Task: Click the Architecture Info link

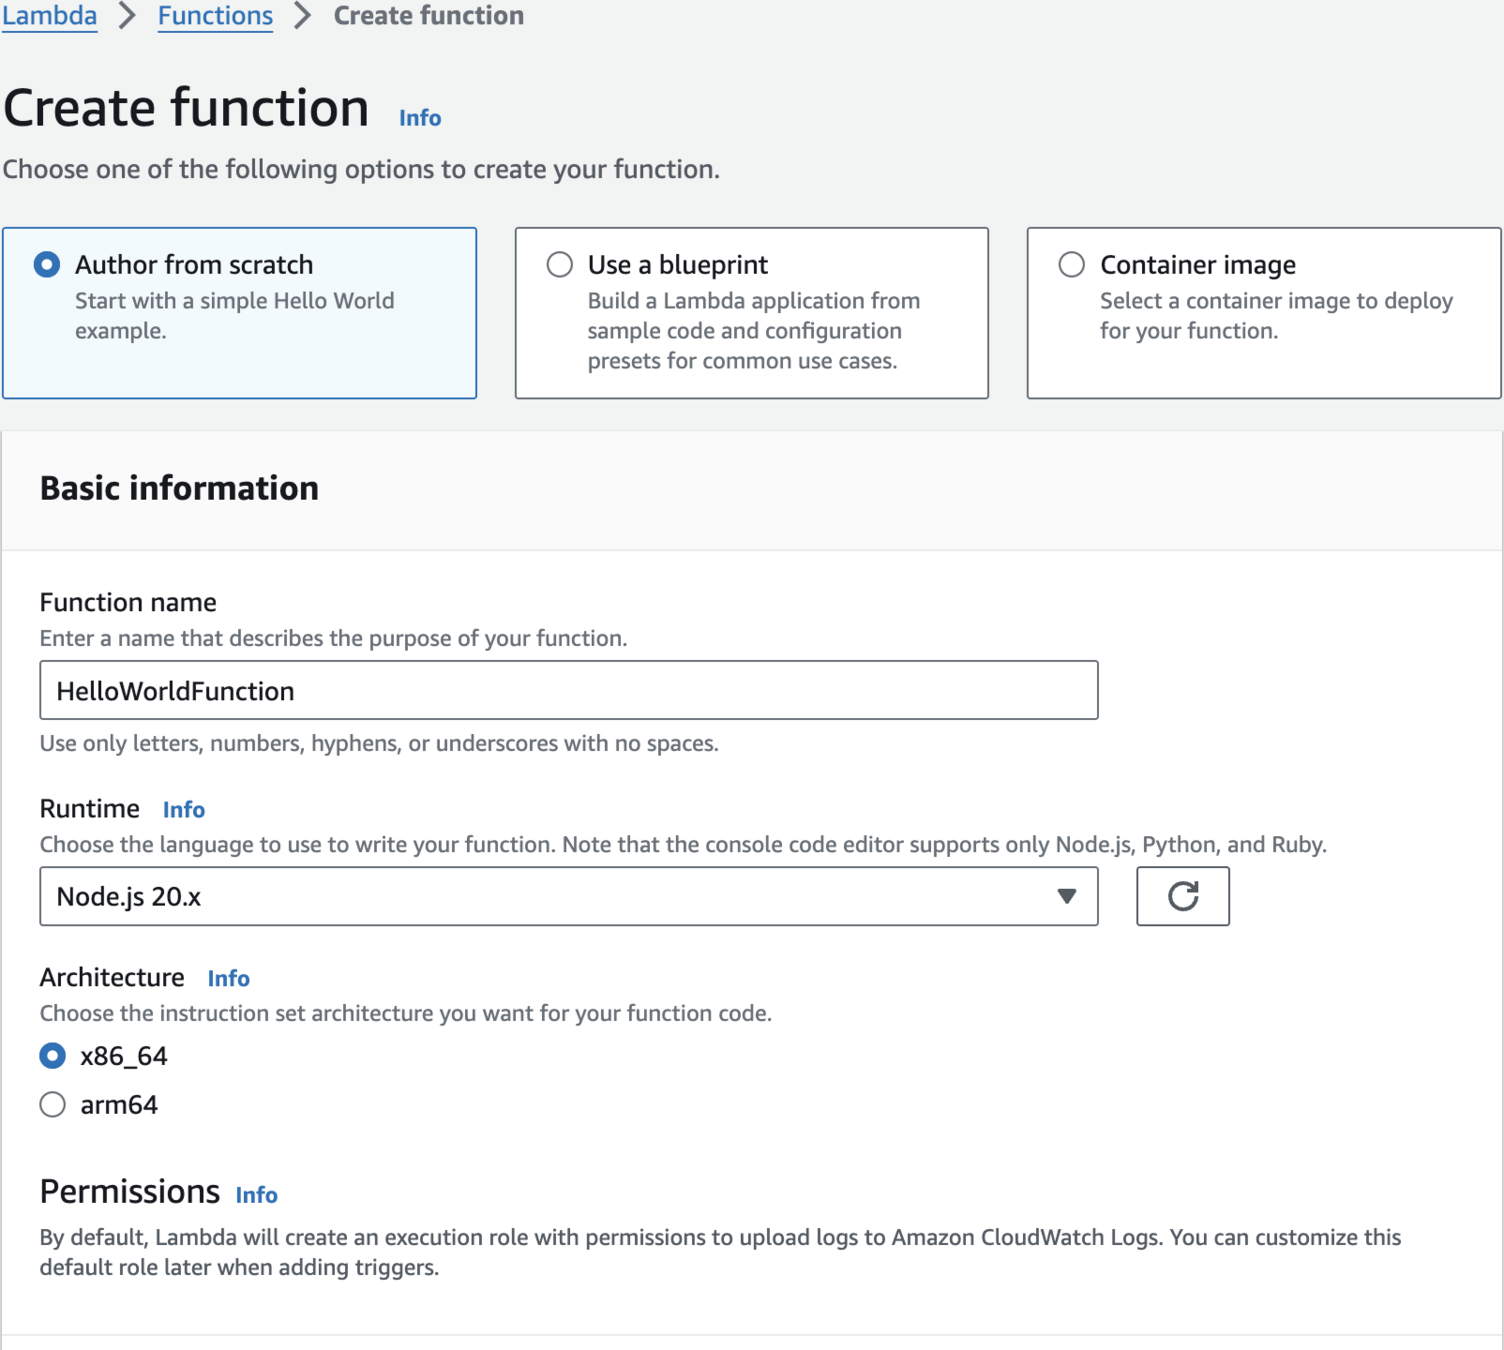Action: (x=229, y=978)
